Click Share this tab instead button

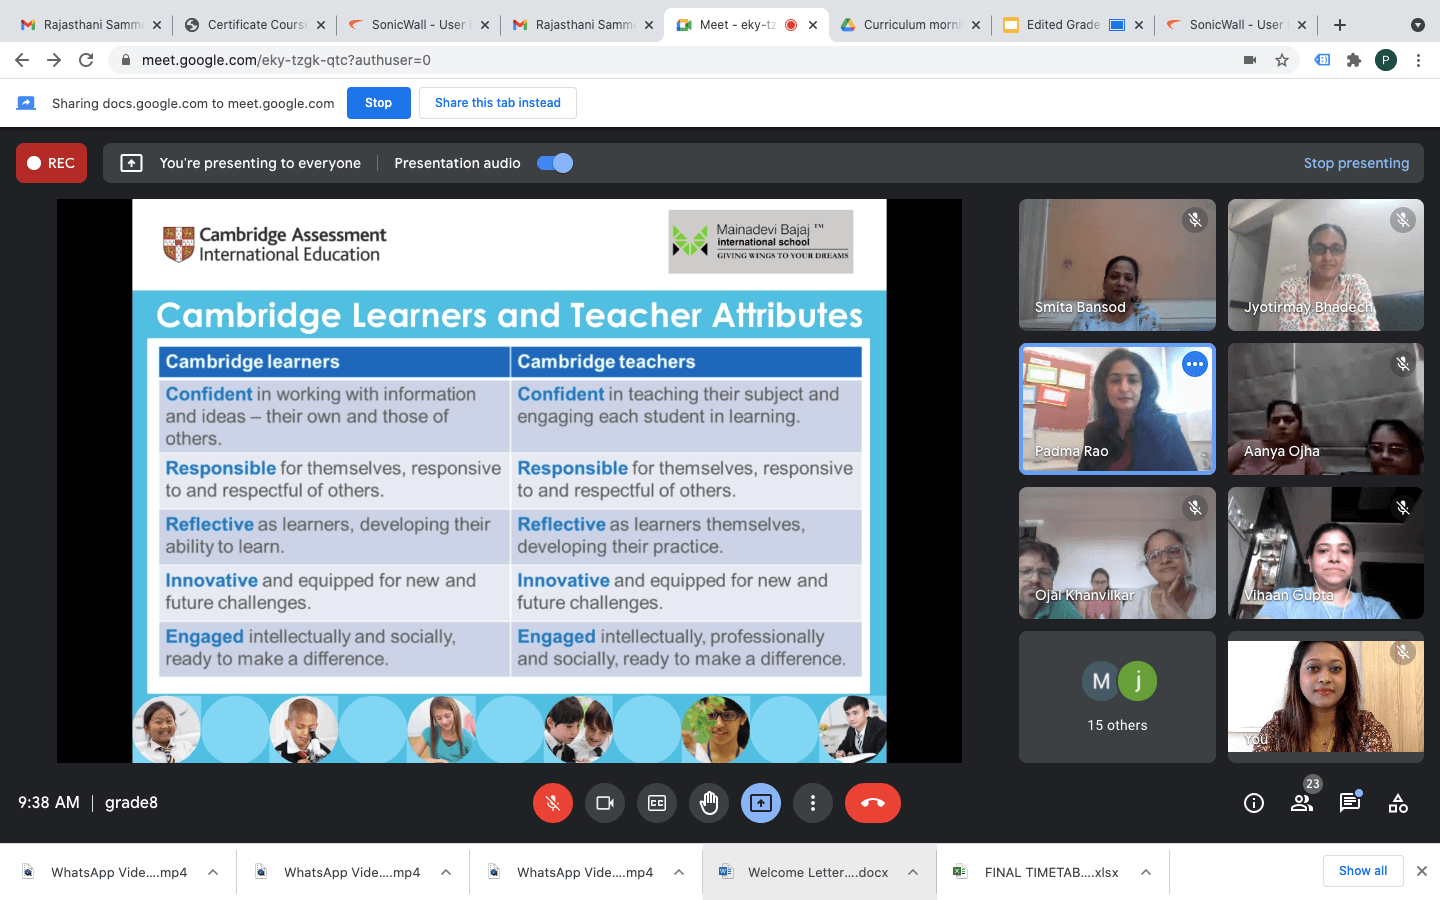pos(498,103)
